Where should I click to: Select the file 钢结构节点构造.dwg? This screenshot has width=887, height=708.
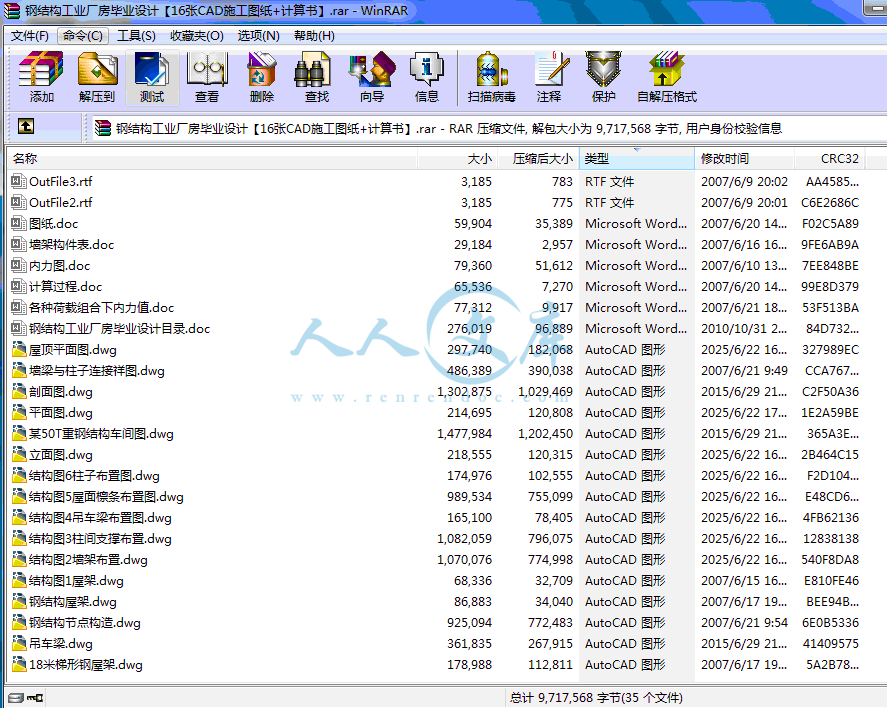(85, 623)
